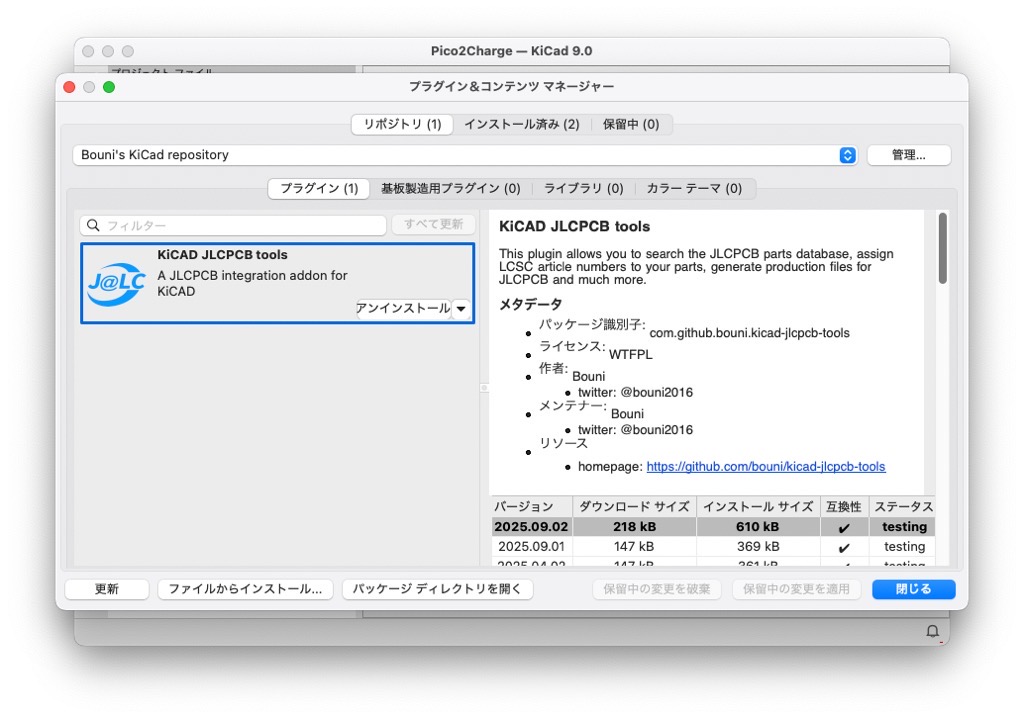Open the kicad-jlcpcb-tools GitHub homepage link
The image size is (1024, 719).
(765, 466)
